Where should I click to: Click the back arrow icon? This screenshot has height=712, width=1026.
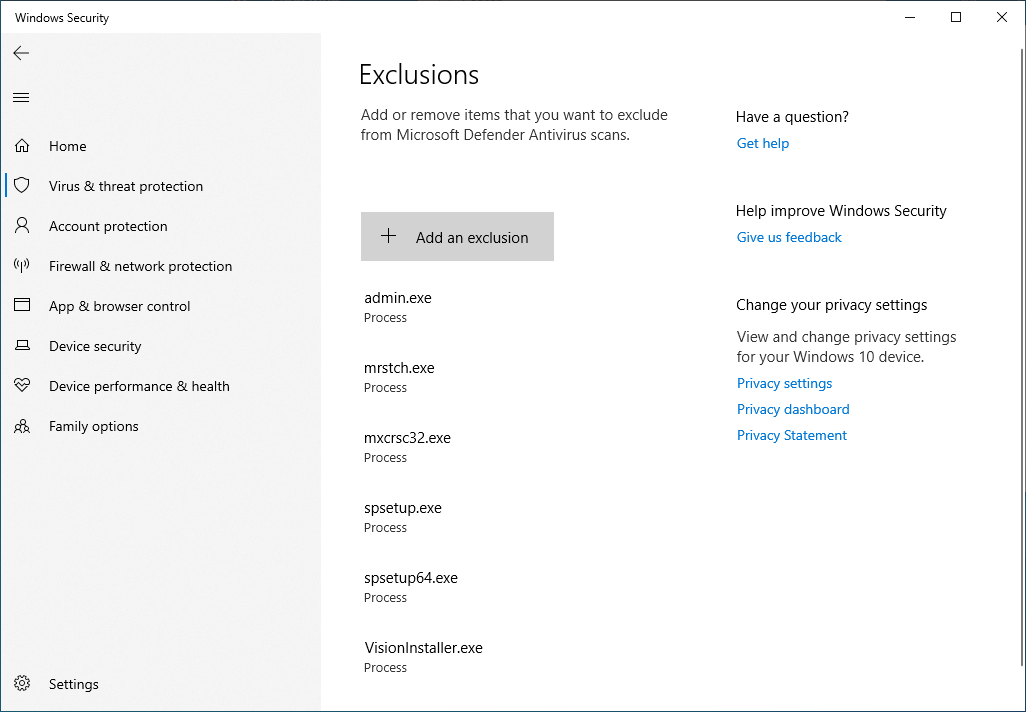pos(21,53)
